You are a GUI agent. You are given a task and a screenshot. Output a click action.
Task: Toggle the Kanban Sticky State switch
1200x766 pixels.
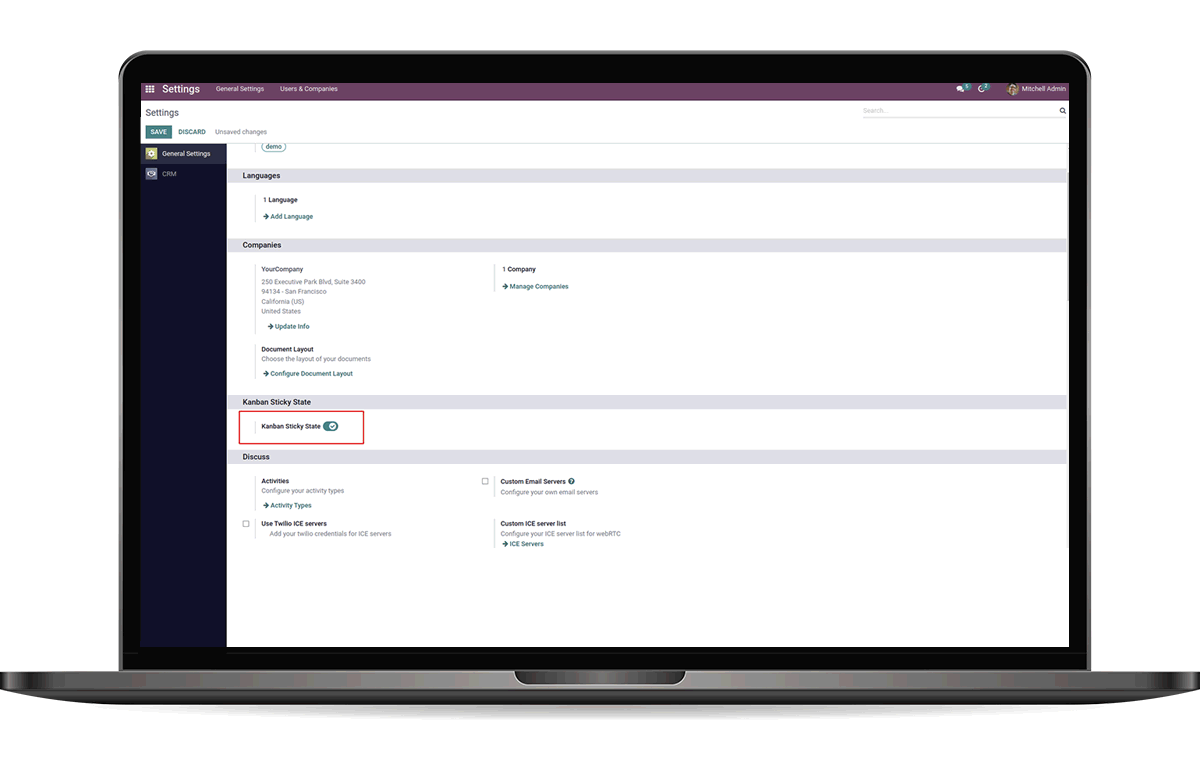(331, 426)
